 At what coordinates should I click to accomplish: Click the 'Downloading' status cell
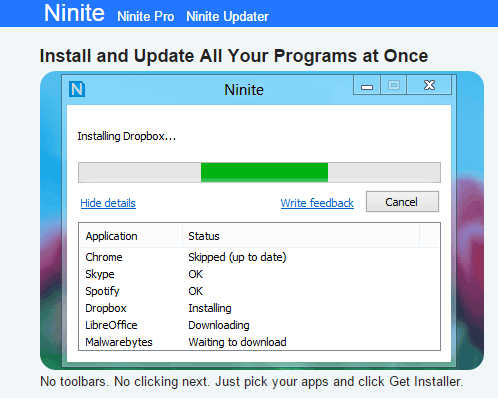(x=219, y=325)
